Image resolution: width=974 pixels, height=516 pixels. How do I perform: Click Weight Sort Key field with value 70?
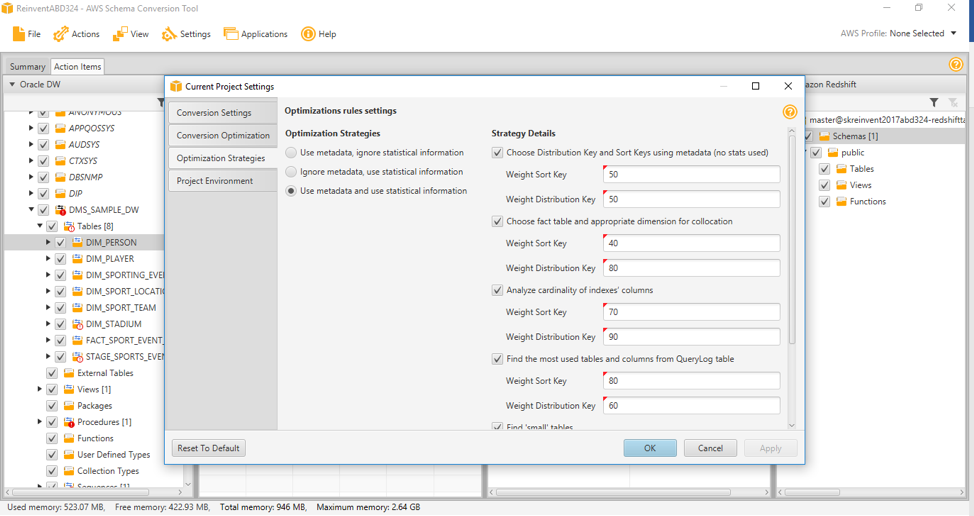[691, 312]
